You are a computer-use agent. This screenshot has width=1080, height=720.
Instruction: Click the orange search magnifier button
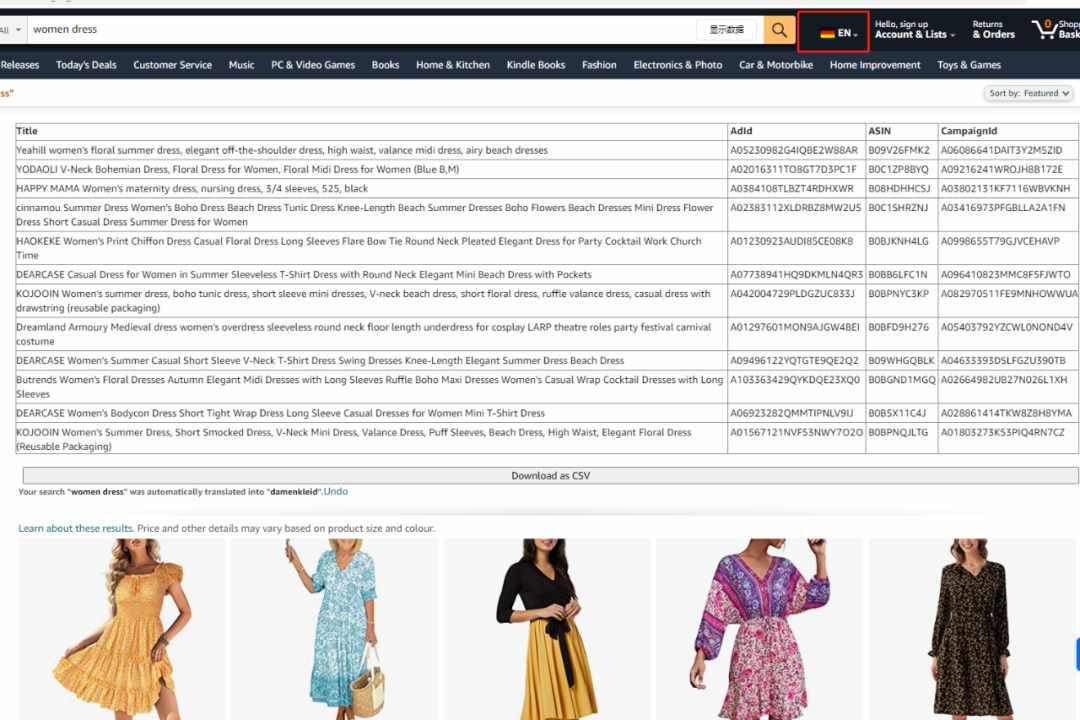pos(779,30)
